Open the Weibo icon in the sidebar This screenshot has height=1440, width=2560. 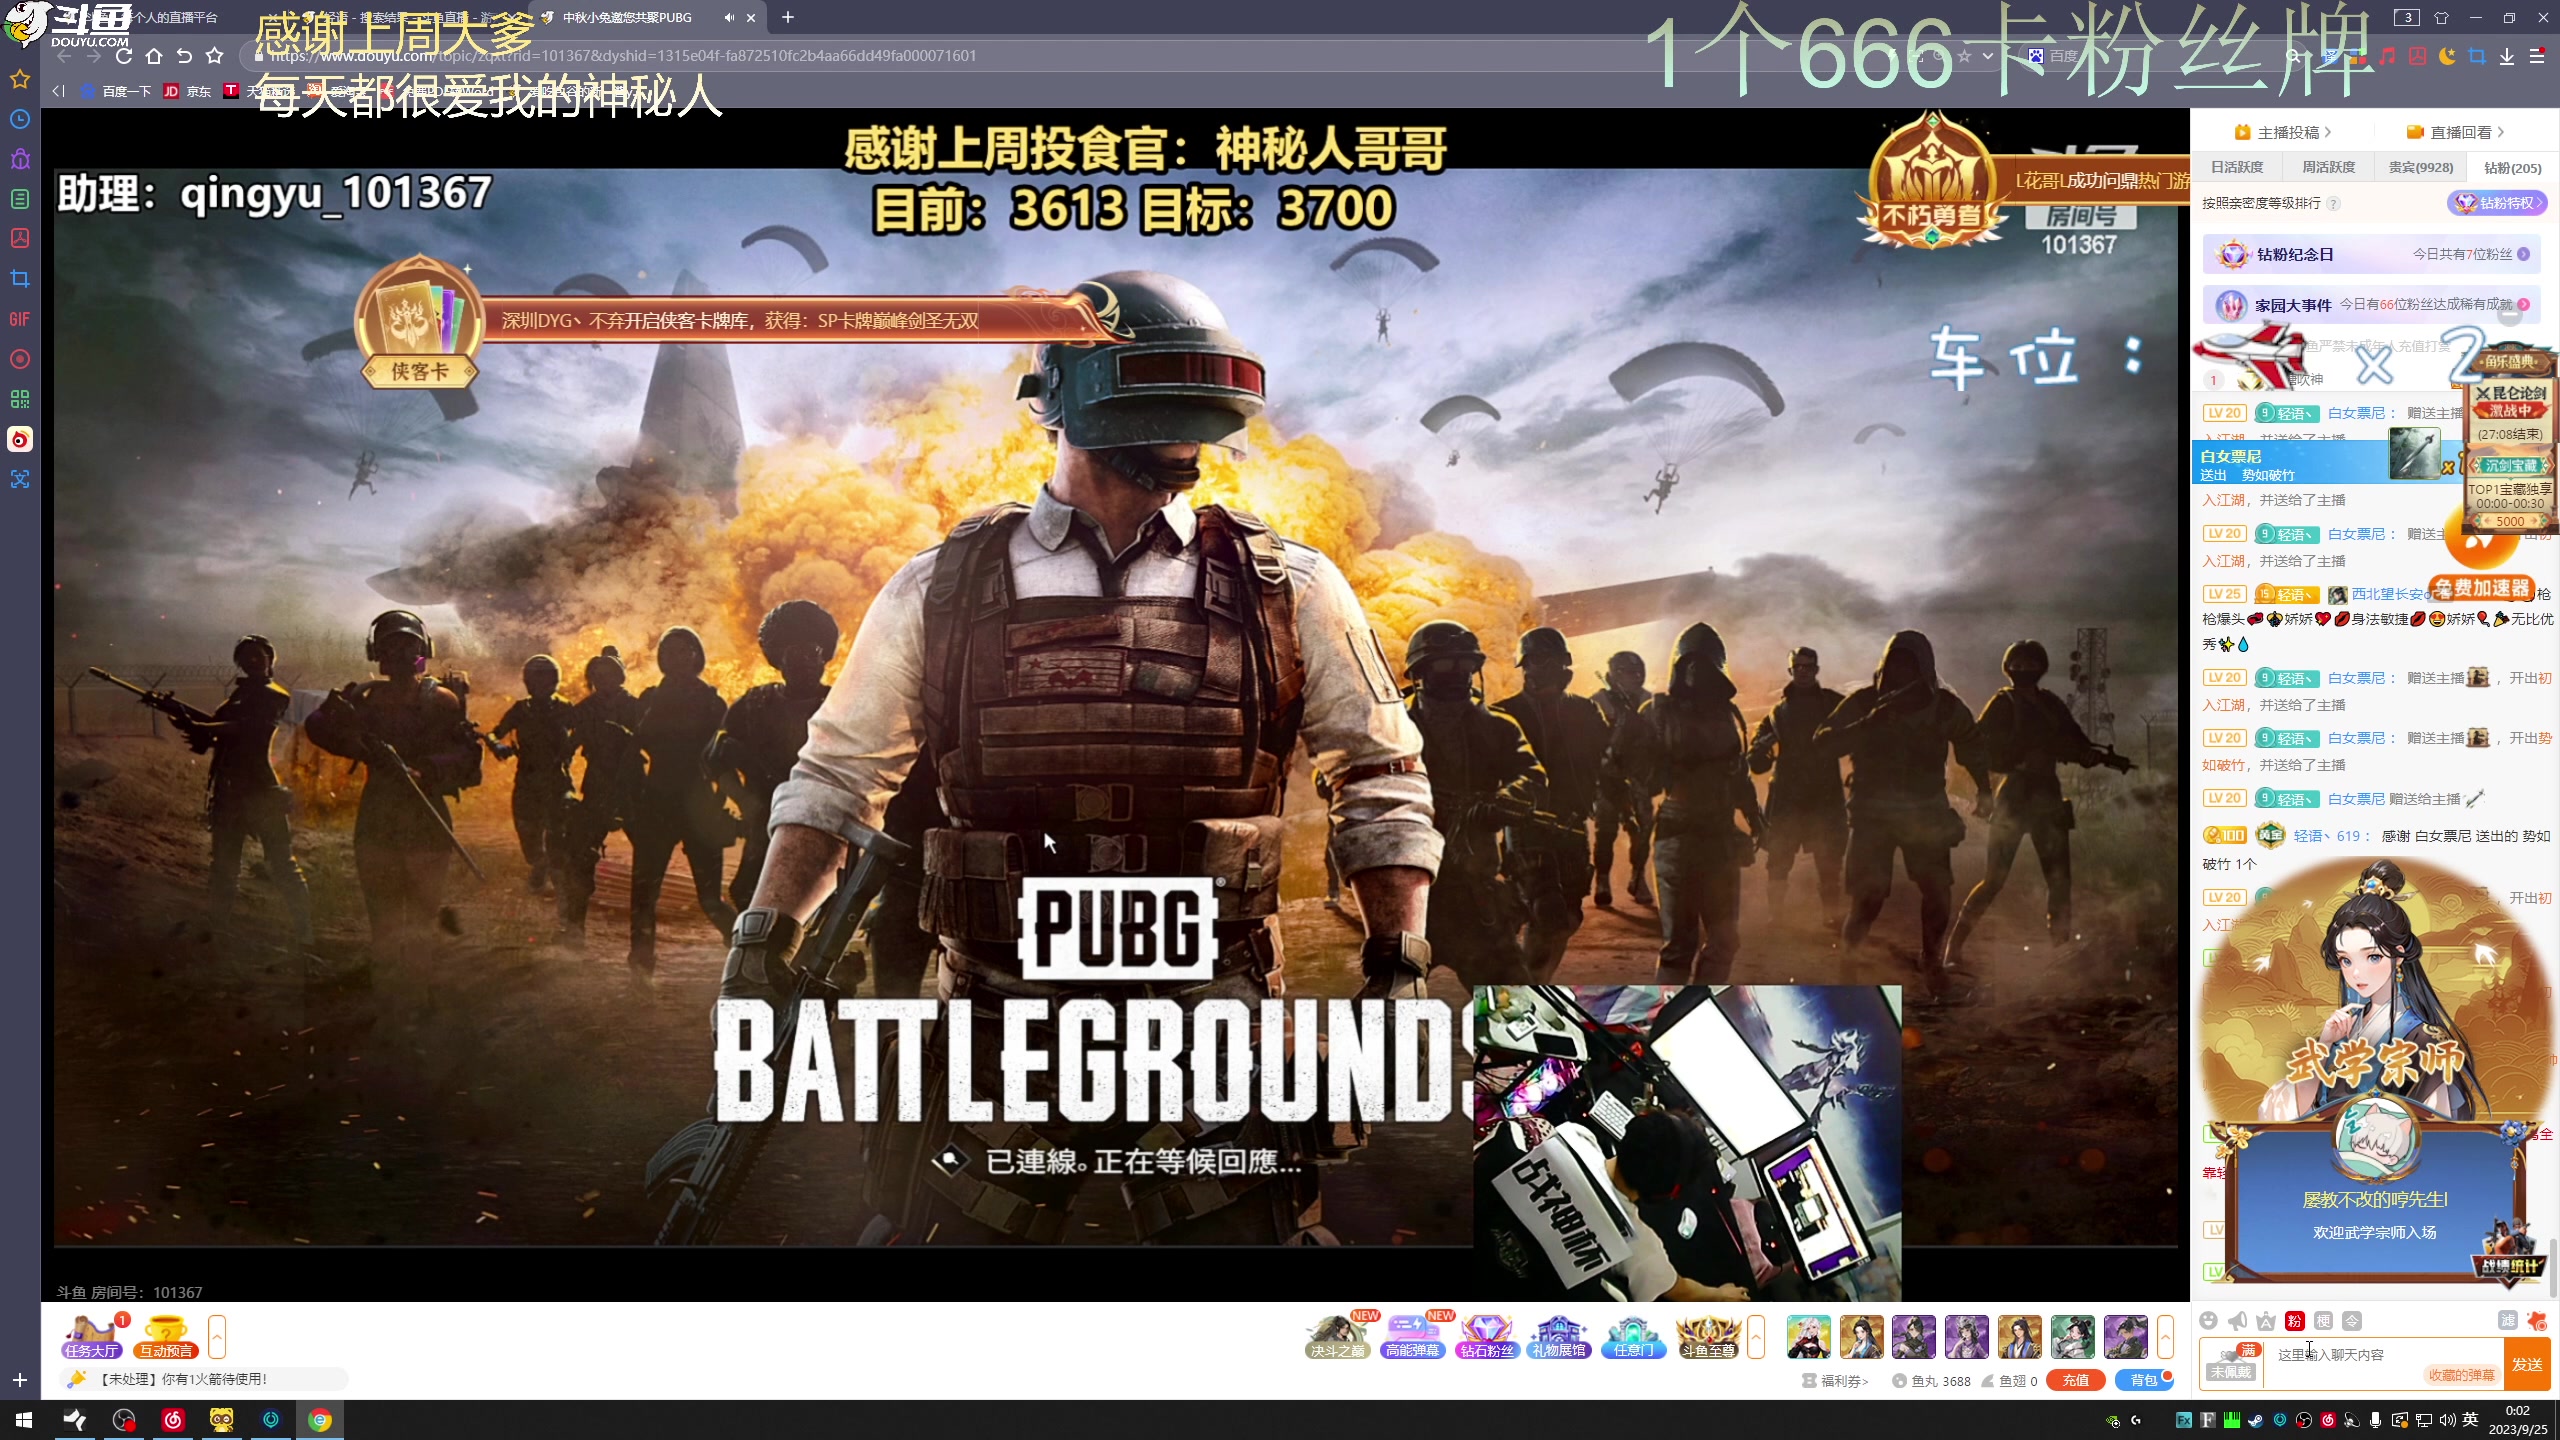click(20, 439)
